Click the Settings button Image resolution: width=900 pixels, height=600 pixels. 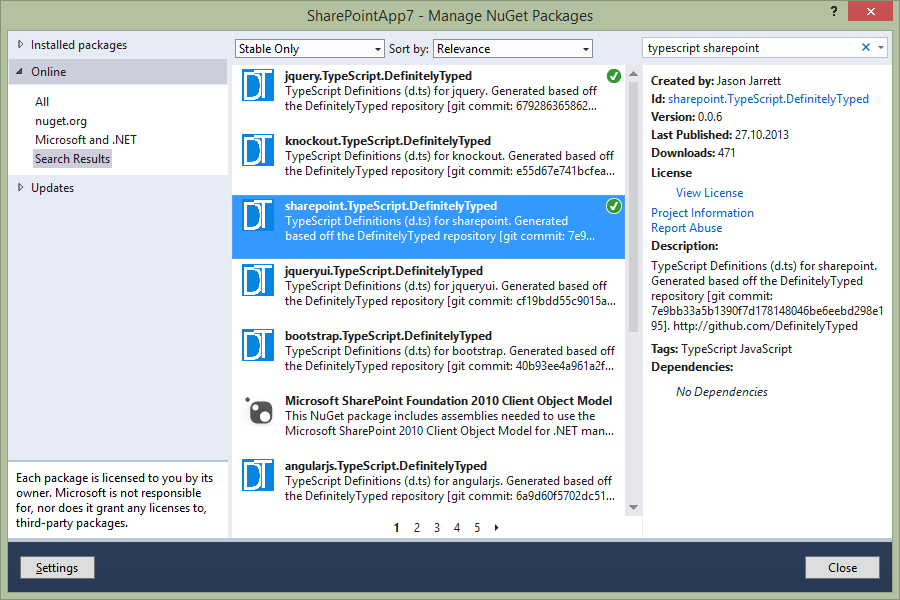click(x=57, y=568)
